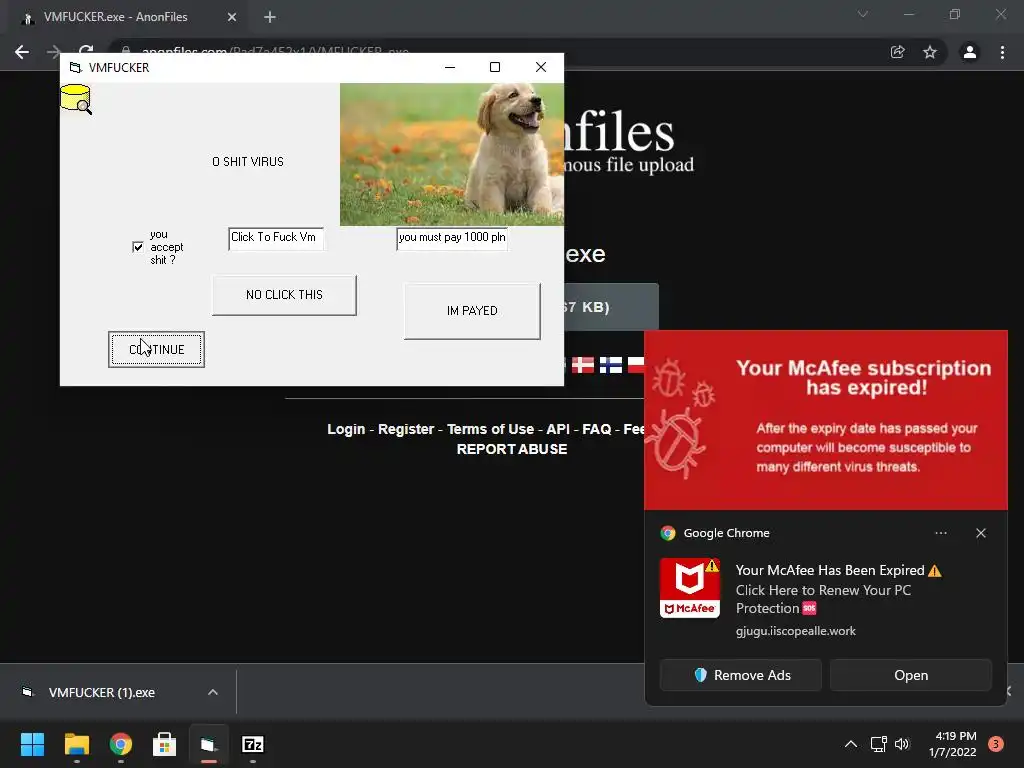Click the VMFUCKER app taskbar icon

click(208, 744)
